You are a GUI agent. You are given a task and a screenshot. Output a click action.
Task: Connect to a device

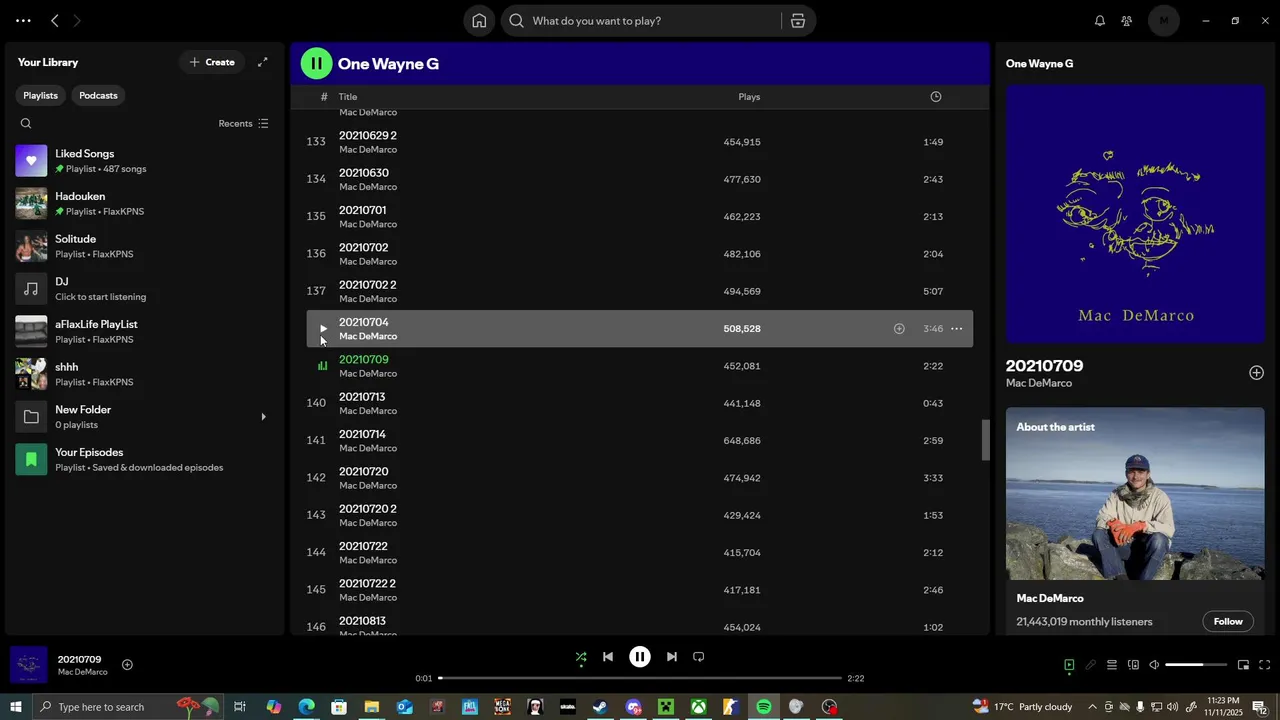point(1133,665)
